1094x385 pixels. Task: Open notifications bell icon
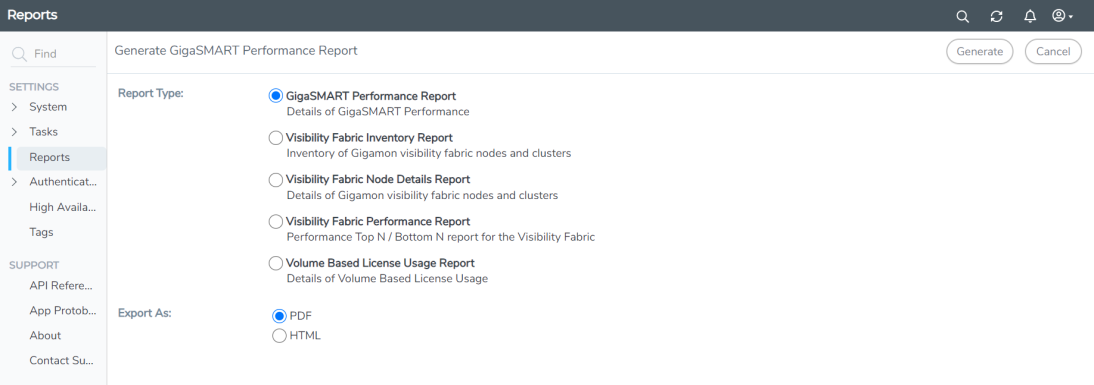click(x=1030, y=16)
